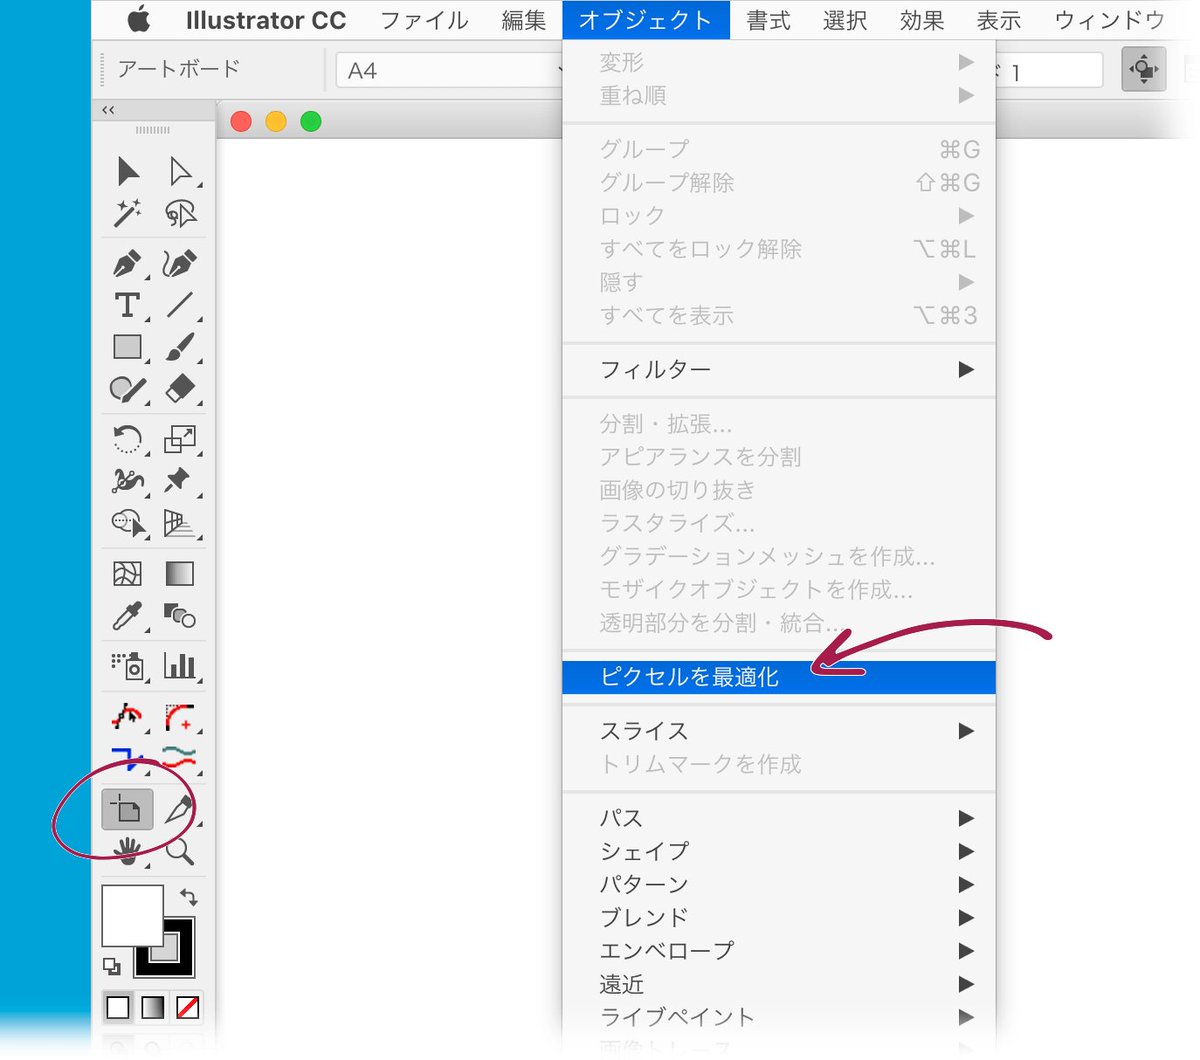Select the Pen tool
The width and height of the screenshot is (1200, 1060).
coord(128,264)
